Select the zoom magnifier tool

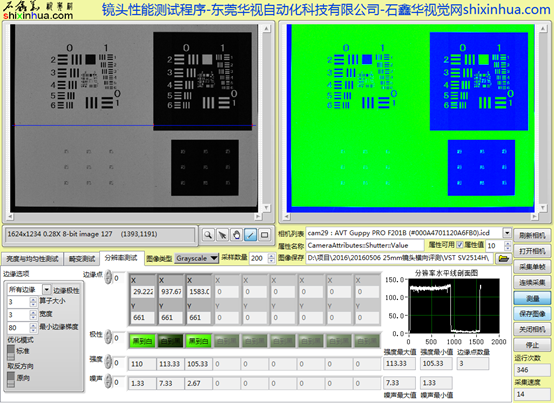coord(208,235)
